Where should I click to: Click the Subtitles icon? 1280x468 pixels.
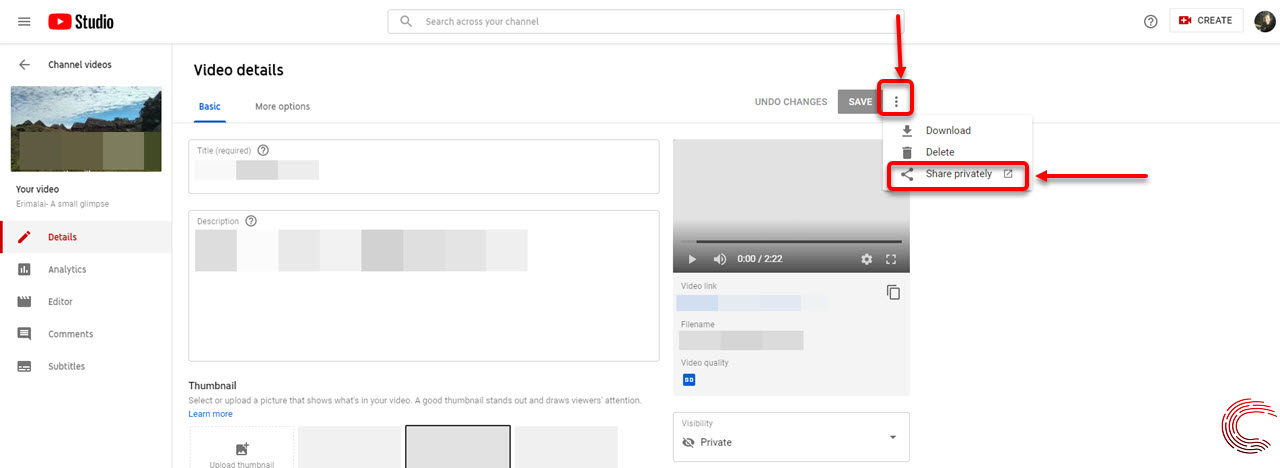point(24,366)
